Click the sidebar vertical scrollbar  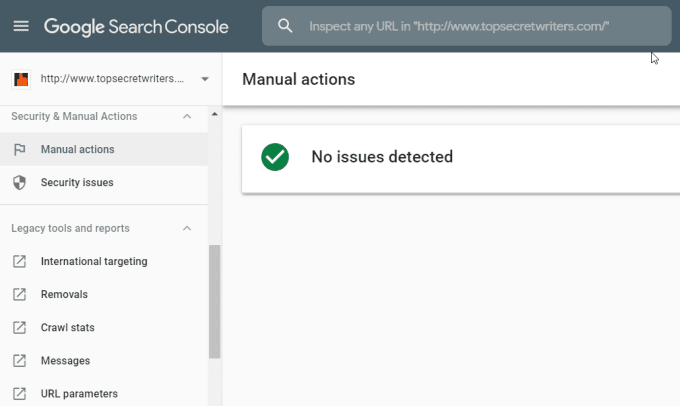214,300
